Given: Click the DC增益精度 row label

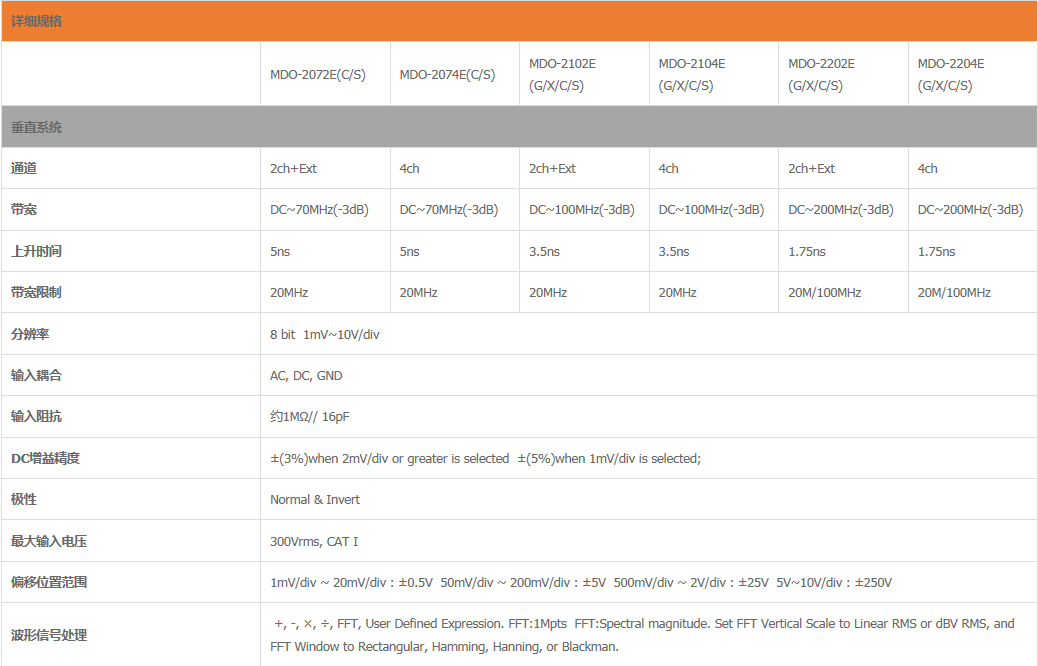Looking at the screenshot, I should coord(45,459).
